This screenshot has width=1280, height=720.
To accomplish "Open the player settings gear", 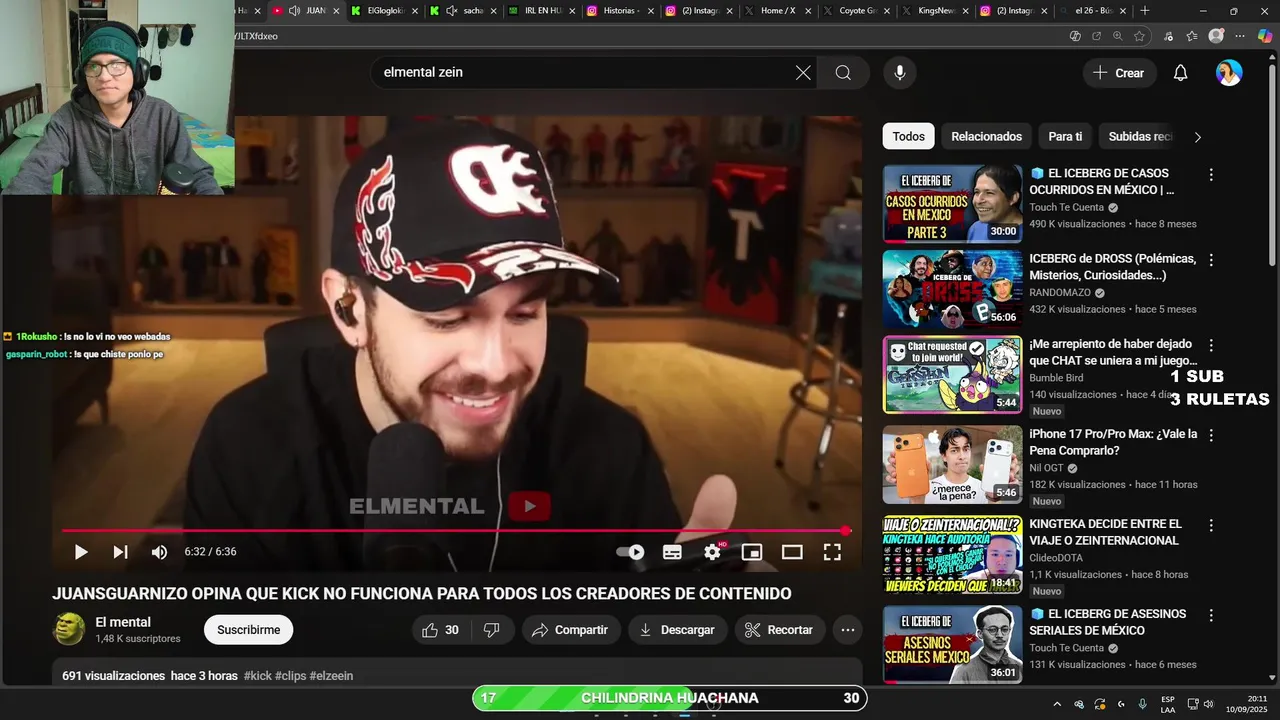I will (x=712, y=552).
